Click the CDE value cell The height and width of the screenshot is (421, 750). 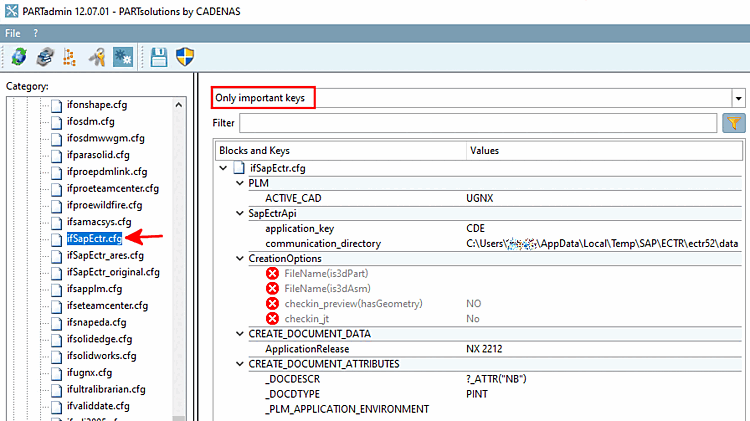click(475, 228)
